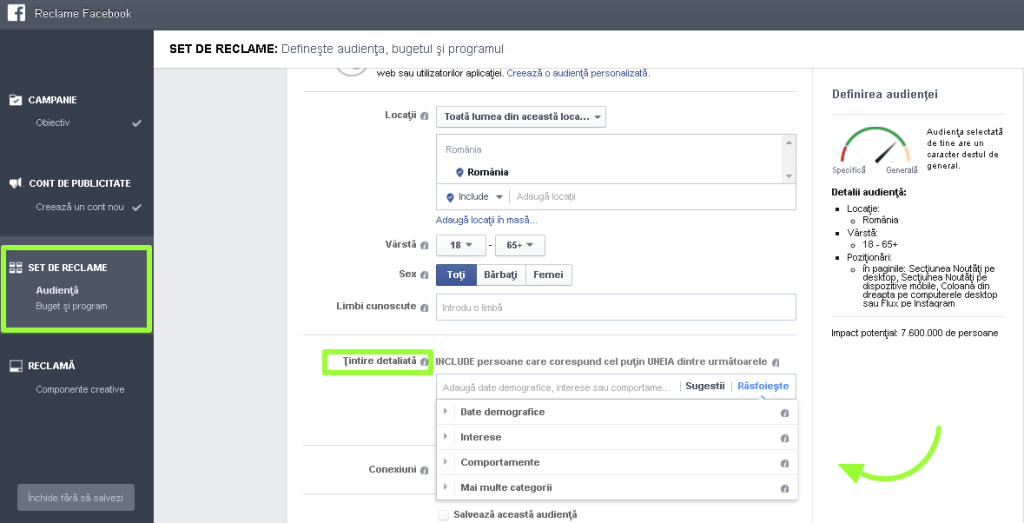This screenshot has height=523, width=1024.
Task: Open the minimum age 18 dropdown
Action: pos(460,246)
